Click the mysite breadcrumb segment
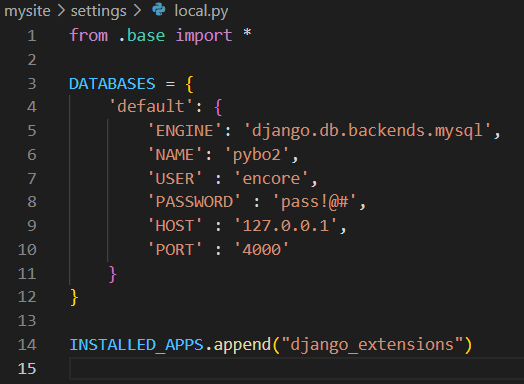The image size is (524, 384). coord(27,11)
